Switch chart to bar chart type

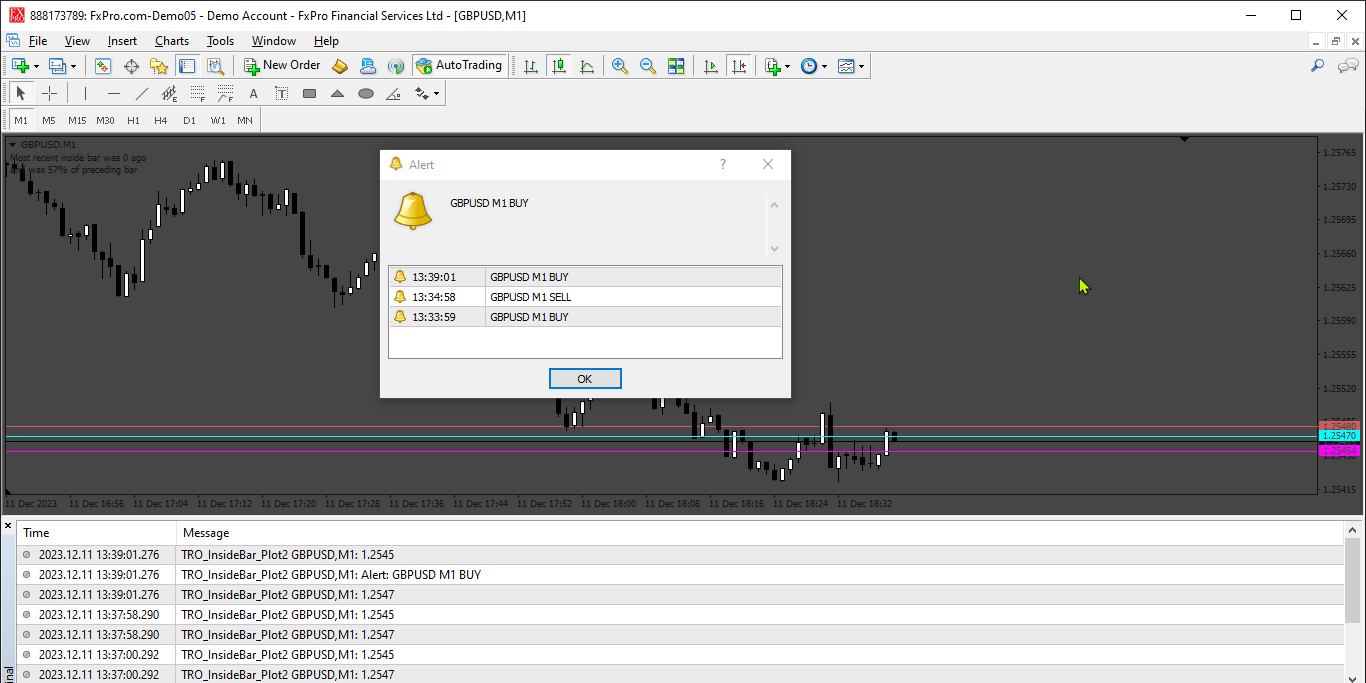tap(531, 66)
